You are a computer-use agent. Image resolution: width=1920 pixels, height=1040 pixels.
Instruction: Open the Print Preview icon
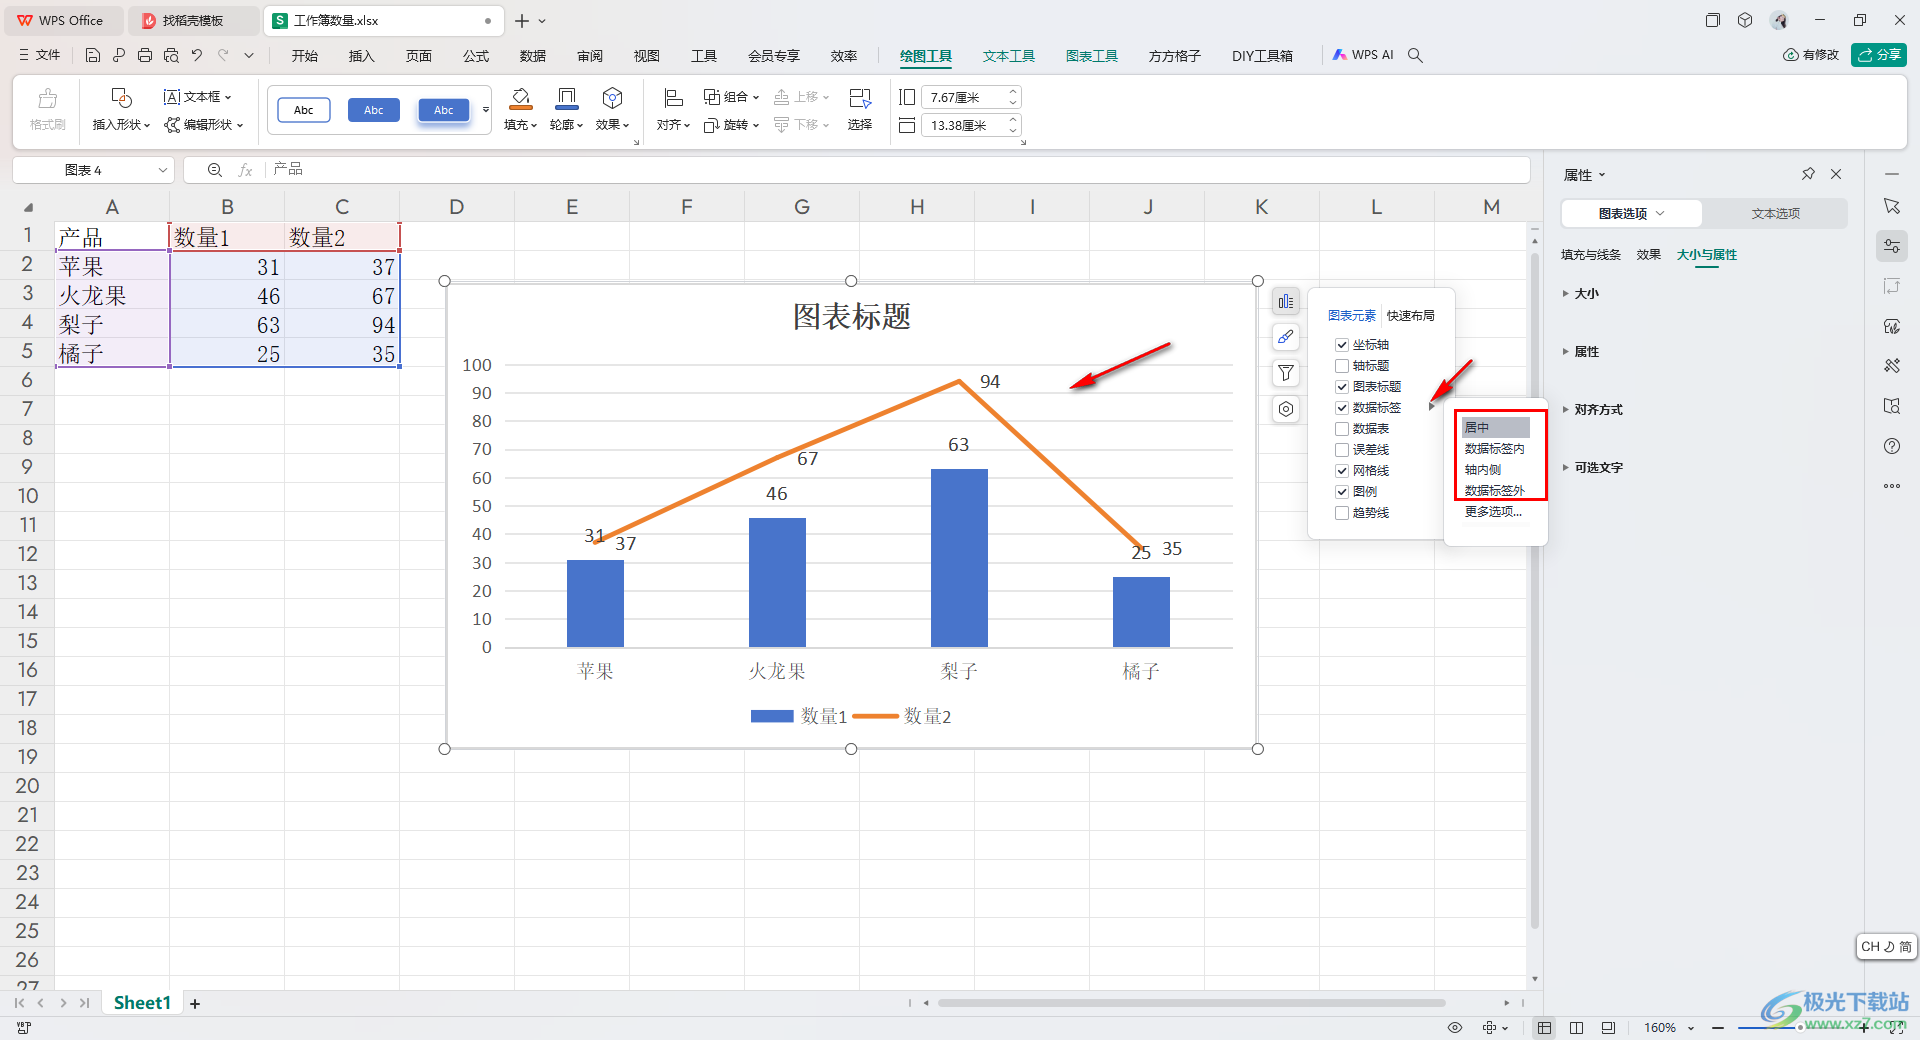[171, 56]
